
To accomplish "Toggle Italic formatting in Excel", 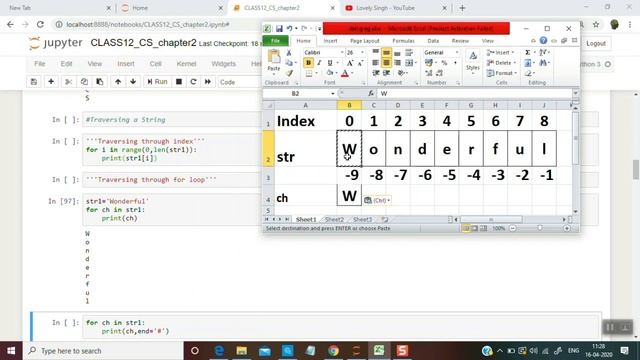I will (319, 63).
